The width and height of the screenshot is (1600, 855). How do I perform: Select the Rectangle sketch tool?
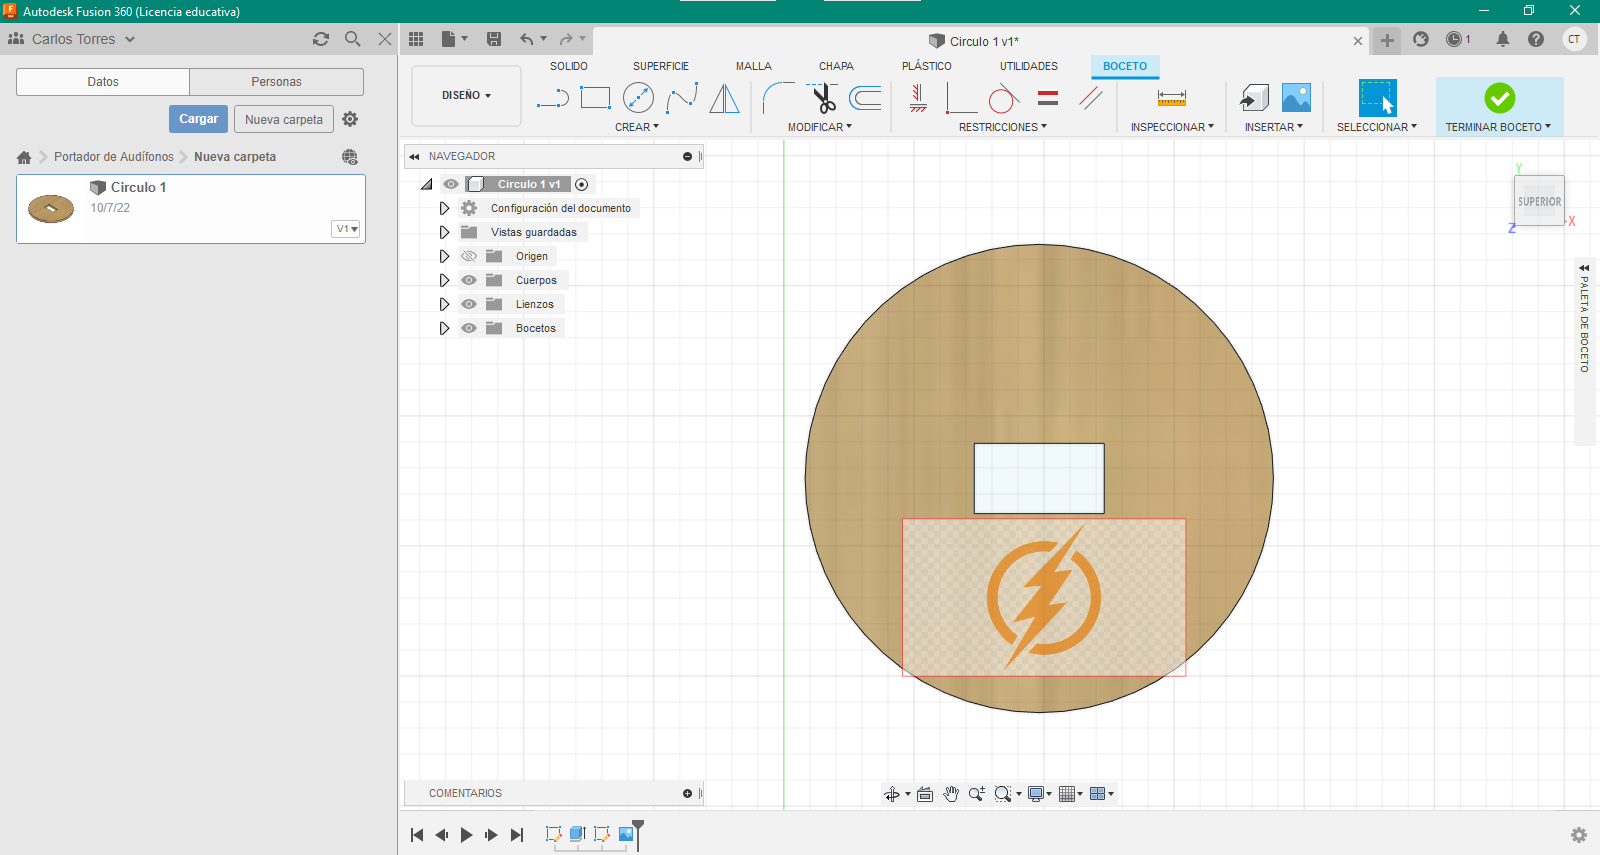(595, 98)
